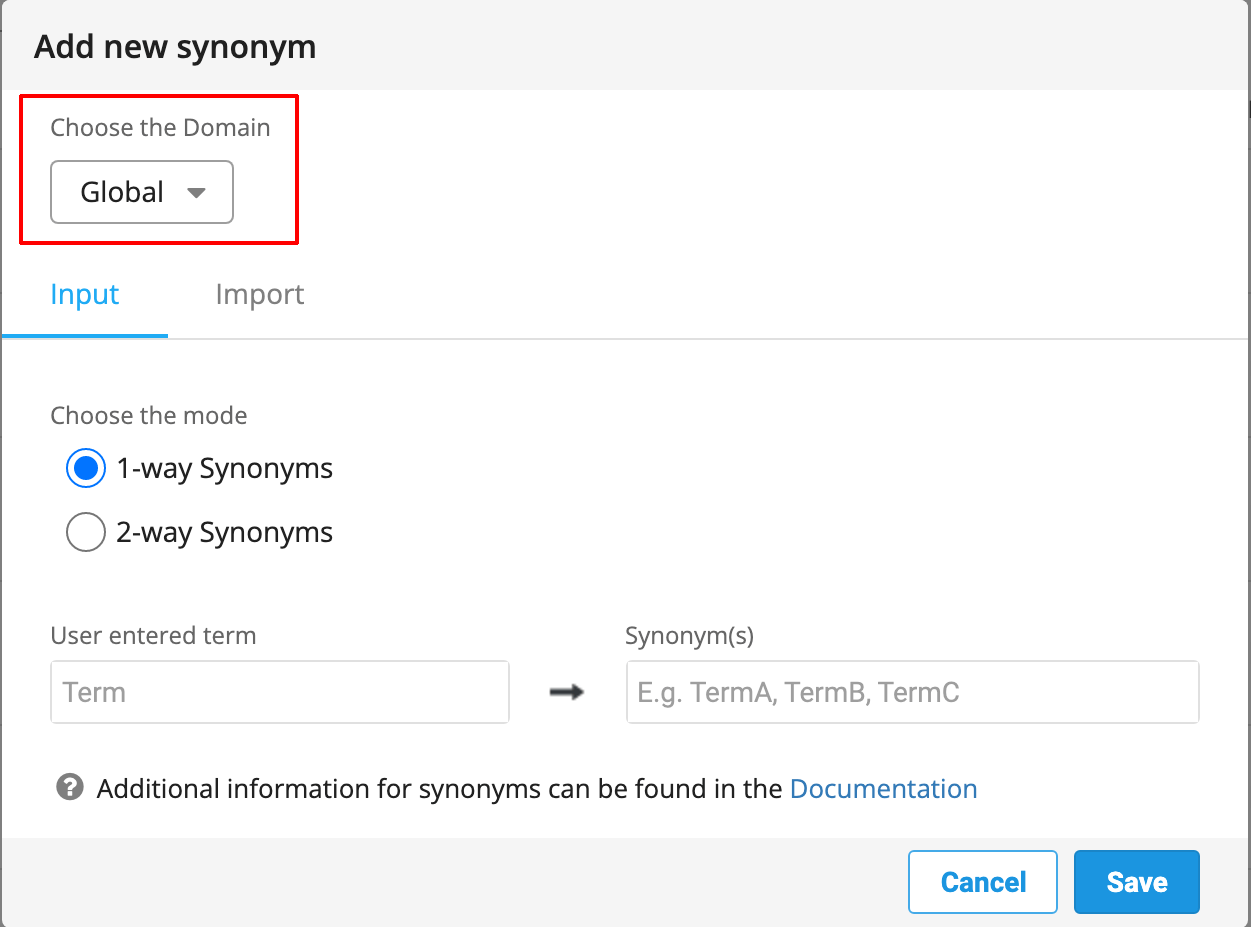Click the User entered term label
The height and width of the screenshot is (927, 1251).
pyautogui.click(x=153, y=635)
